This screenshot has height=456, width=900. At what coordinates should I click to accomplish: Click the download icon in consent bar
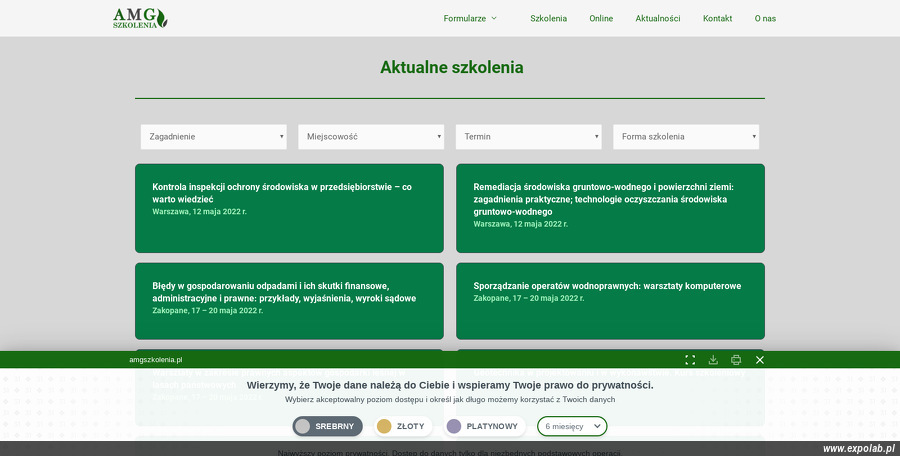coord(713,360)
